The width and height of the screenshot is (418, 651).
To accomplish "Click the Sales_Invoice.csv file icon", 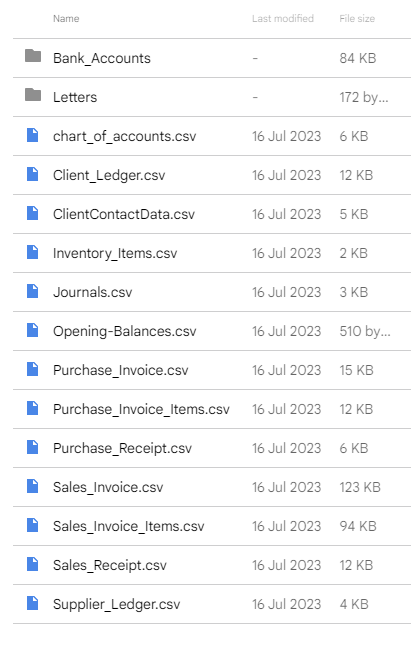I will pos(32,486).
